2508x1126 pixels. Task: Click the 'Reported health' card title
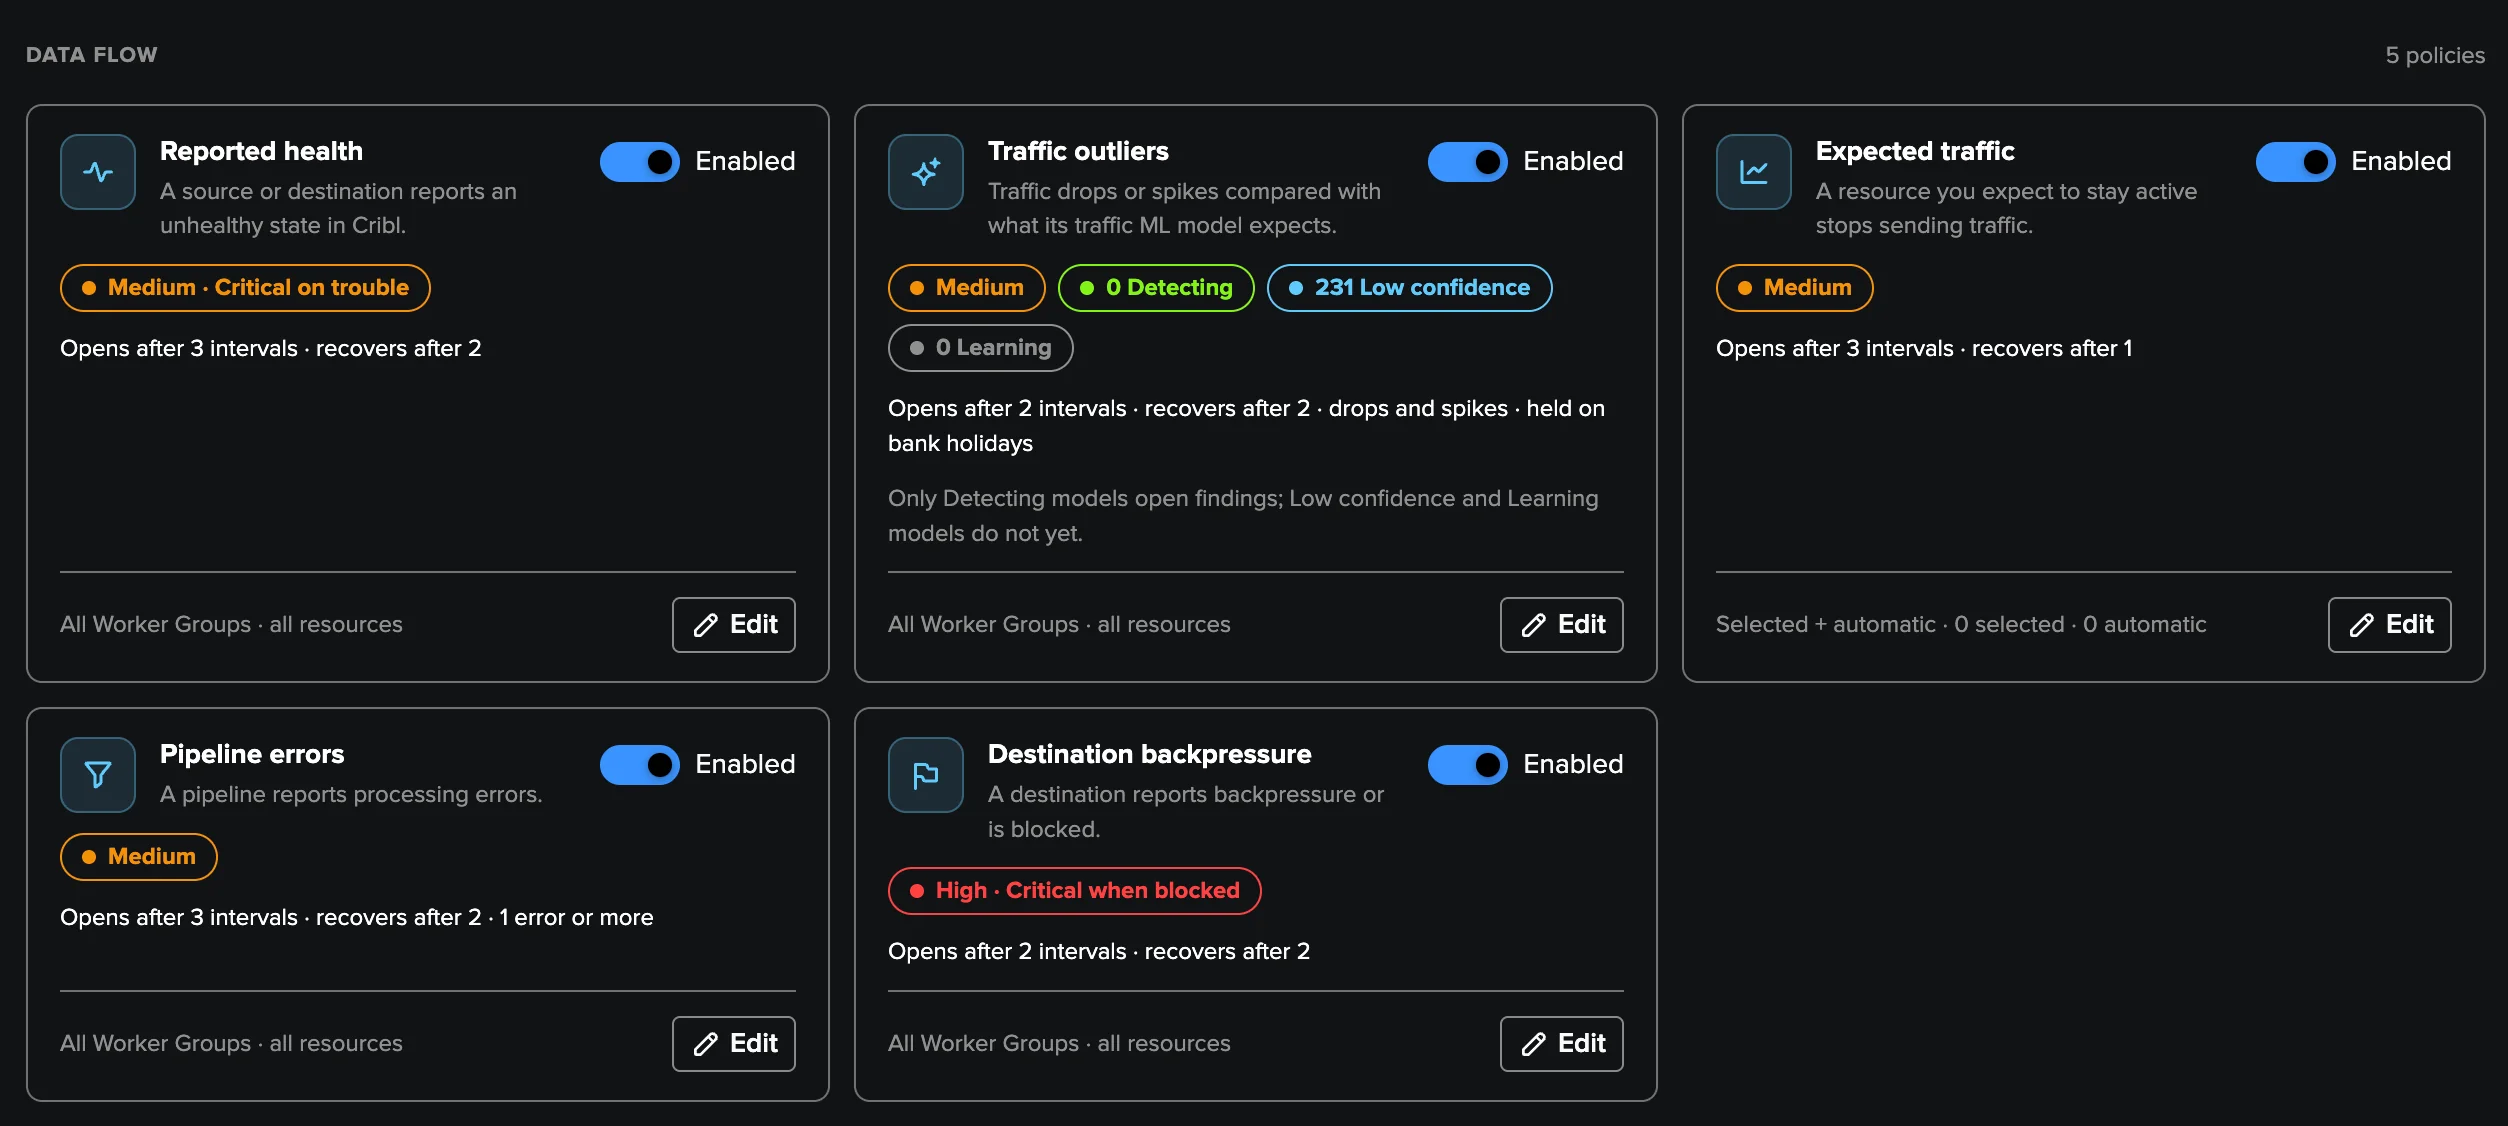pyautogui.click(x=261, y=151)
